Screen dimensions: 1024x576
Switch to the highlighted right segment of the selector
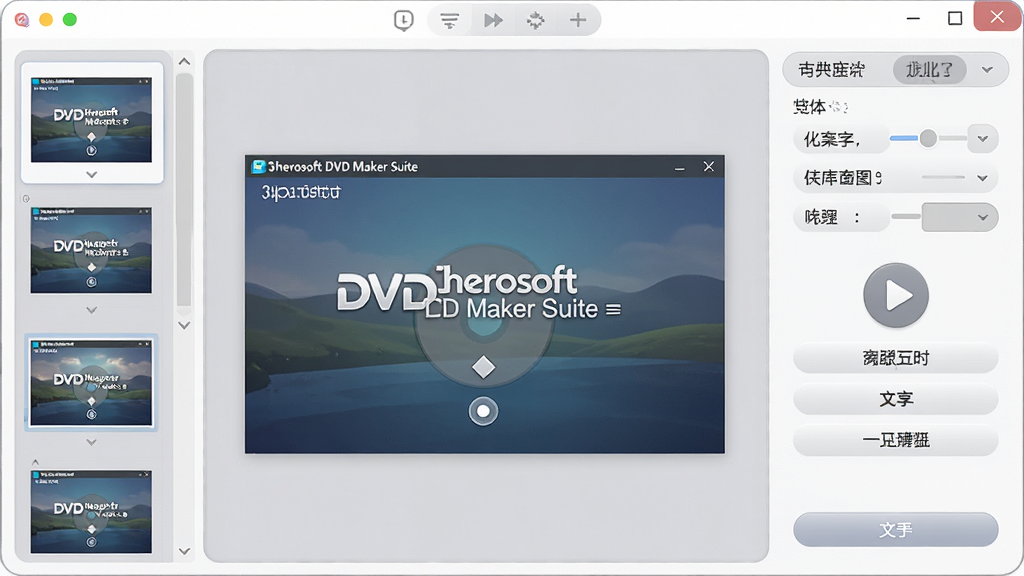point(929,69)
